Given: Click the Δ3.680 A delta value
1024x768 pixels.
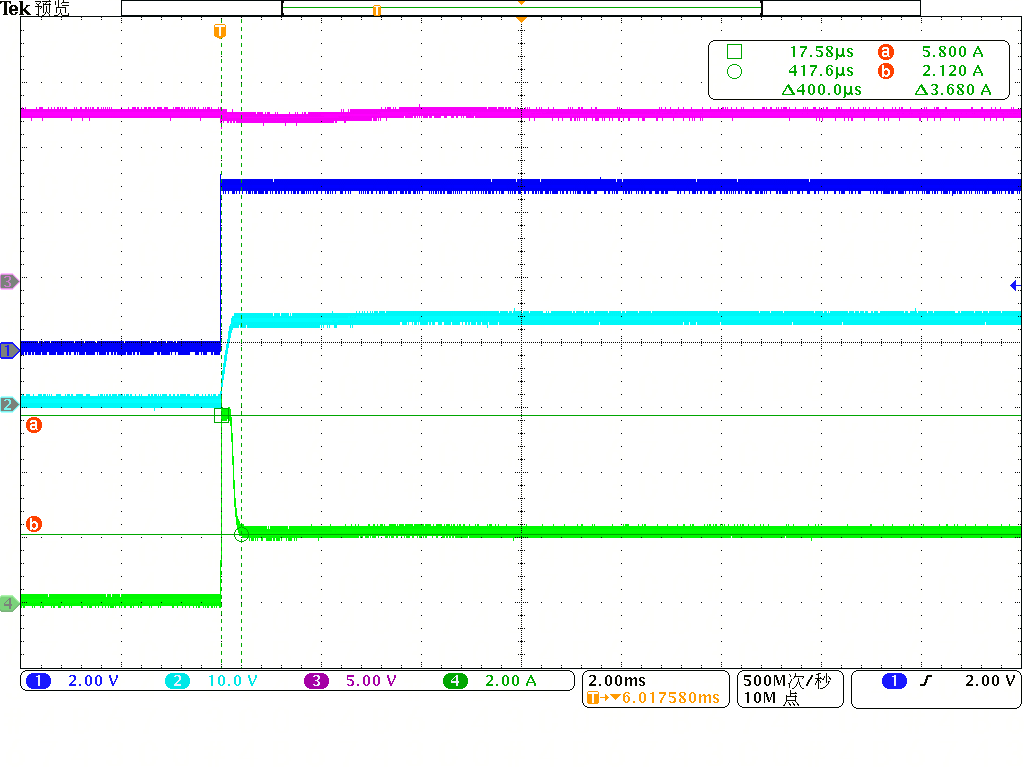Looking at the screenshot, I should click(x=953, y=89).
